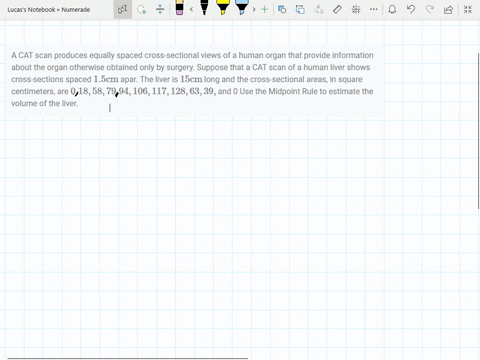This screenshot has height=360, width=480.
Task: Open notifications bell
Action: coord(392,9)
